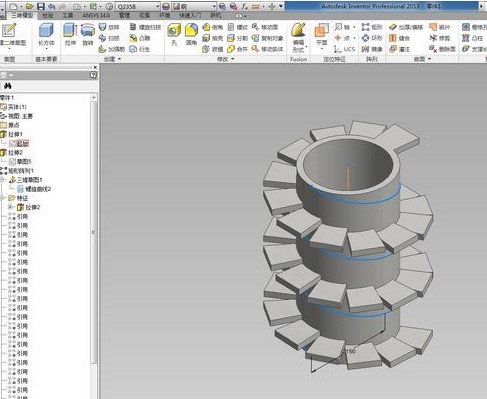This screenshot has width=487, height=399.
Task: Select the Boss (凸柱) plastic feature tool
Action: pyautogui.click(x=473, y=38)
